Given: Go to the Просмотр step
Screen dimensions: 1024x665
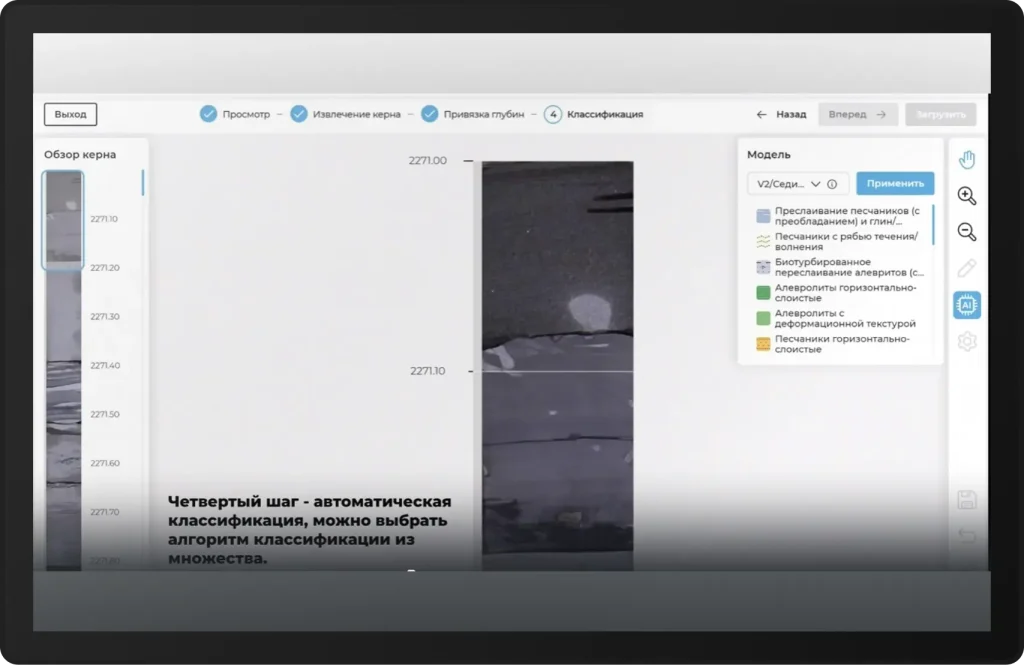Looking at the screenshot, I should tap(235, 114).
